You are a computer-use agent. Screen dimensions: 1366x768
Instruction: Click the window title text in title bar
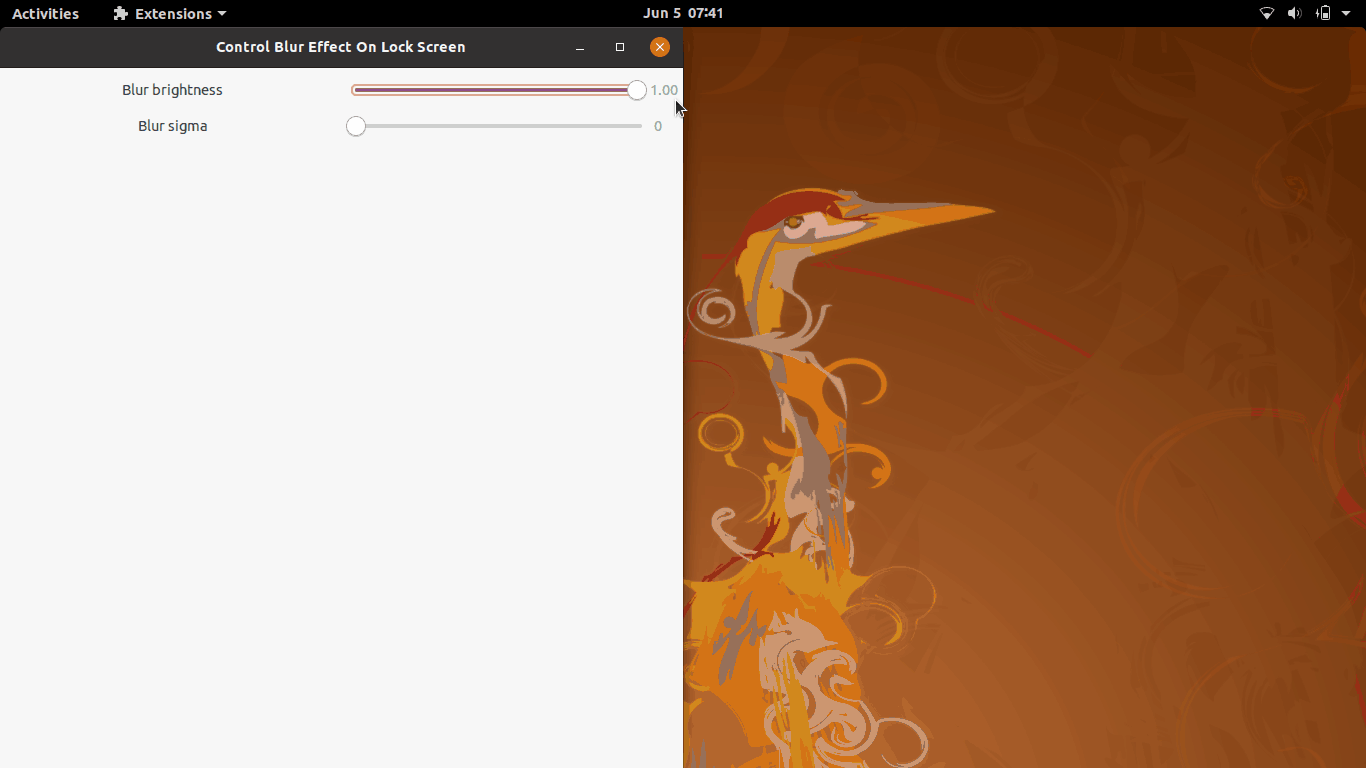(340, 47)
